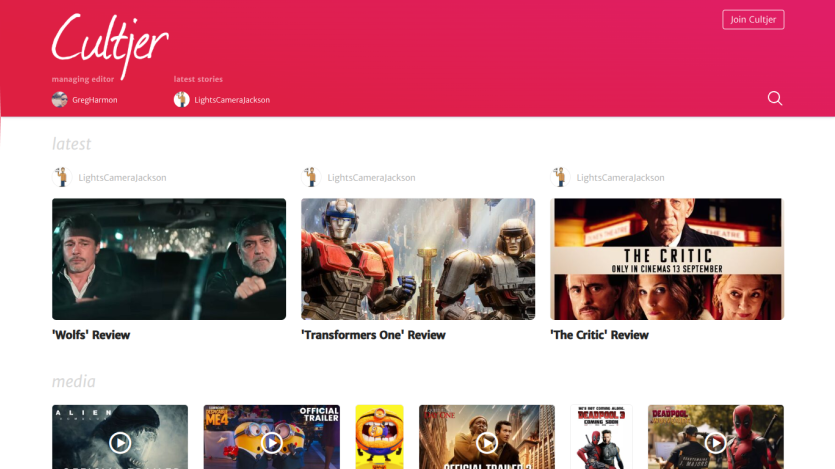This screenshot has height=469, width=835.
Task: Play the Alien trailer video
Action: click(x=120, y=442)
